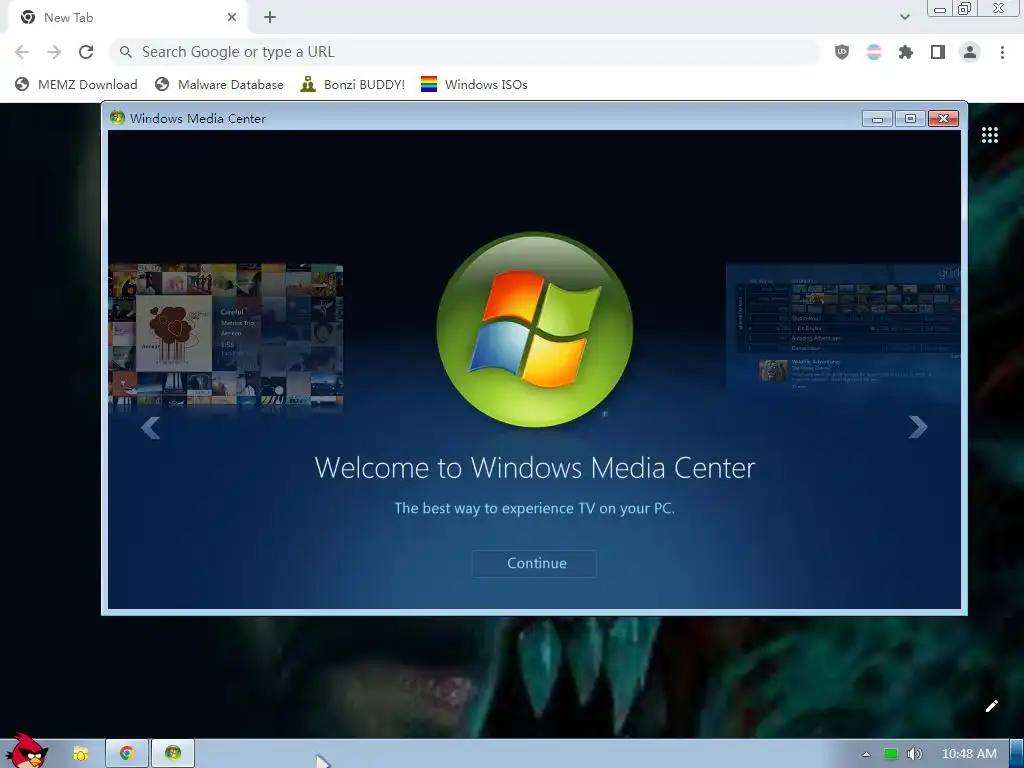Toggle the browser side panel icon
The height and width of the screenshot is (768, 1024).
(x=938, y=52)
